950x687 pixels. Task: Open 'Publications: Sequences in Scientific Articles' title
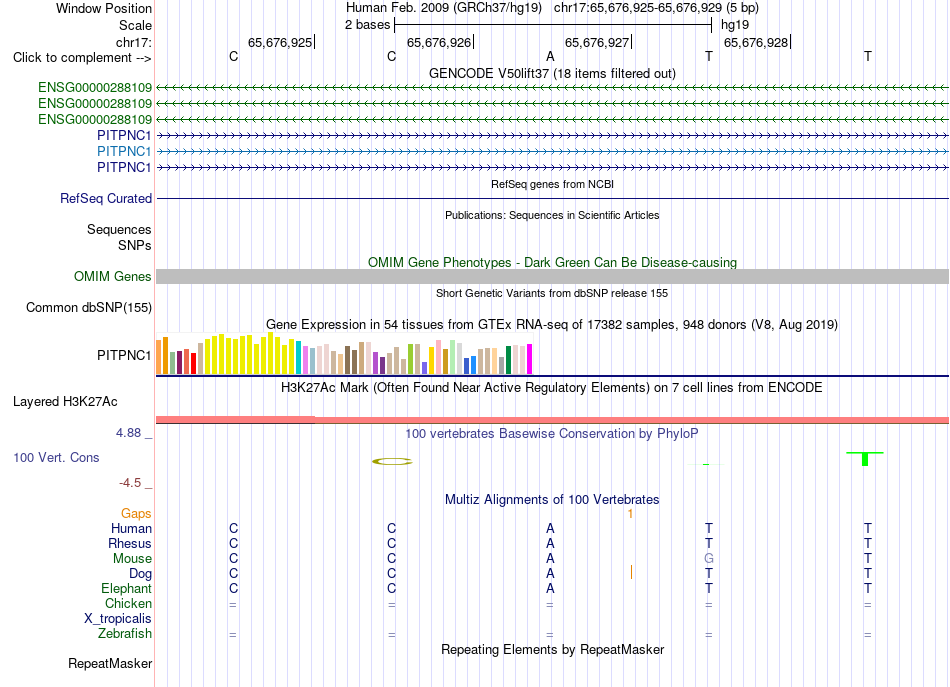click(x=552, y=215)
